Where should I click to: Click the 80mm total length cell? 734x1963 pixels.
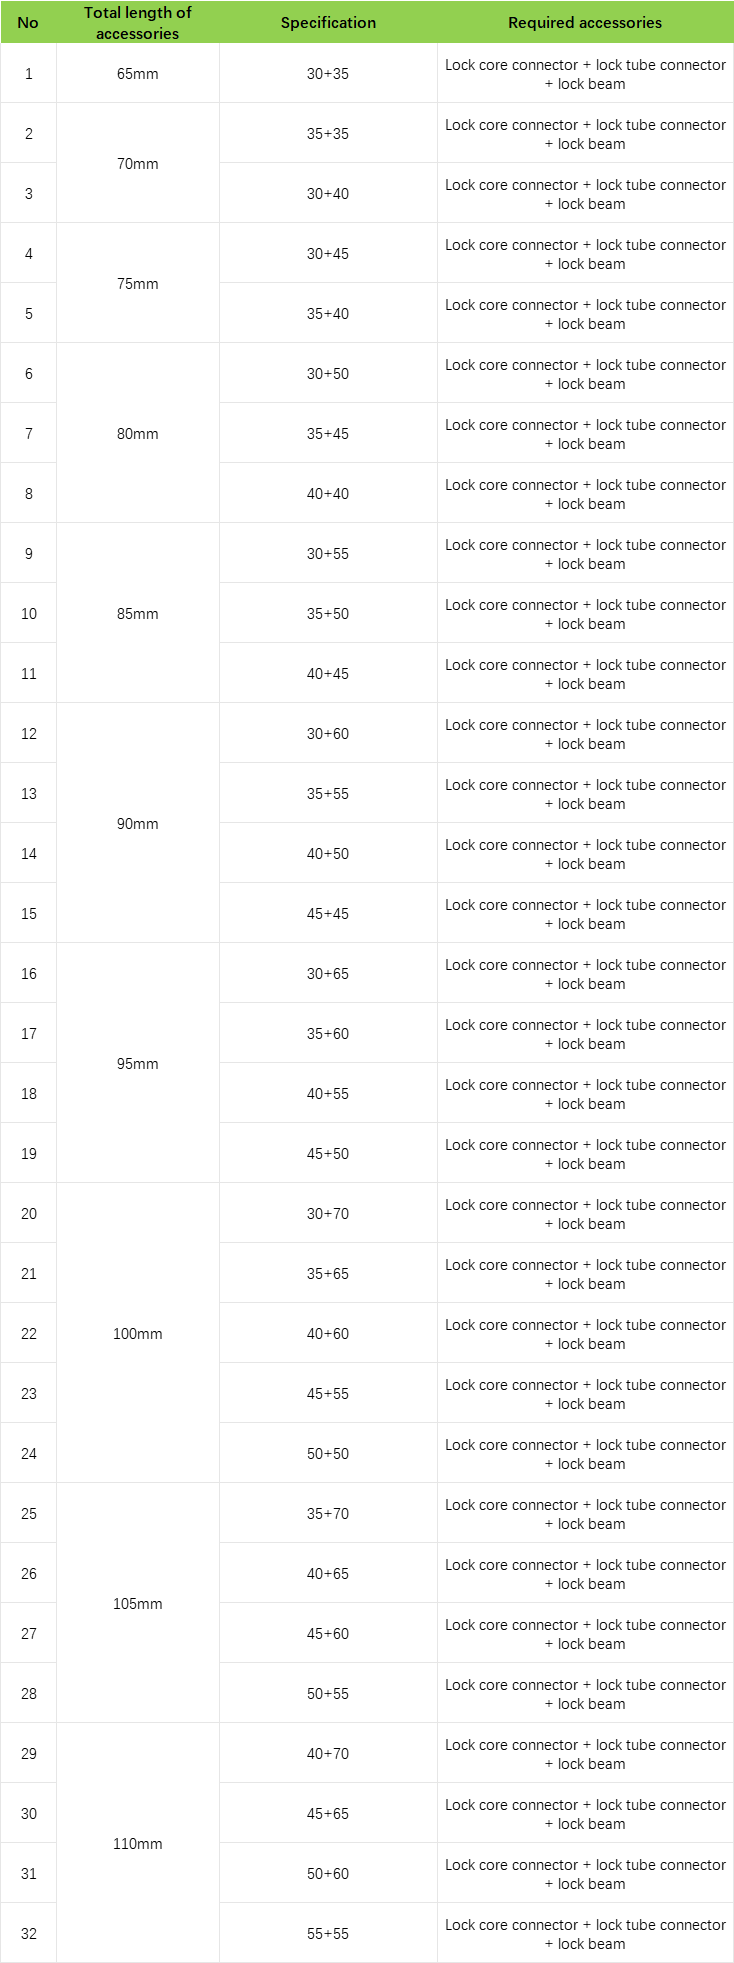coord(138,434)
